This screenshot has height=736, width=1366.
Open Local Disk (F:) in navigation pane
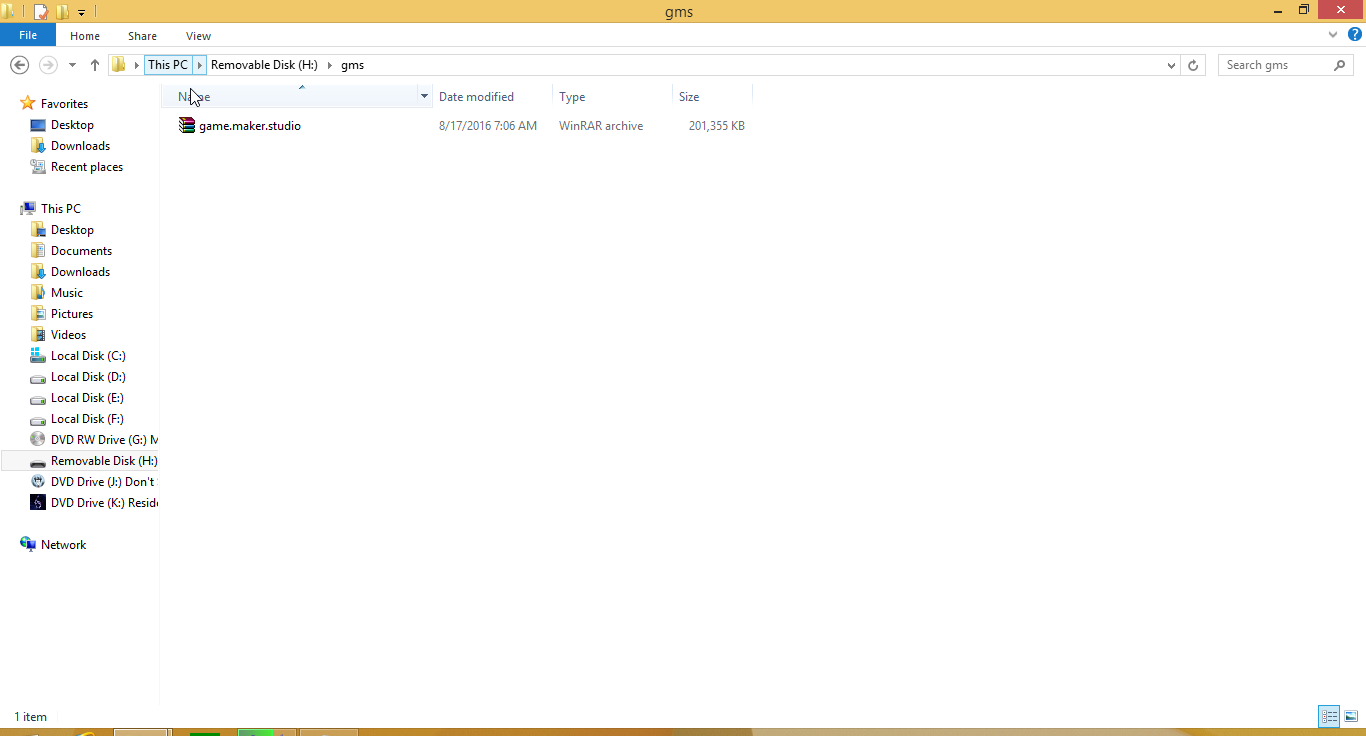[x=87, y=419]
